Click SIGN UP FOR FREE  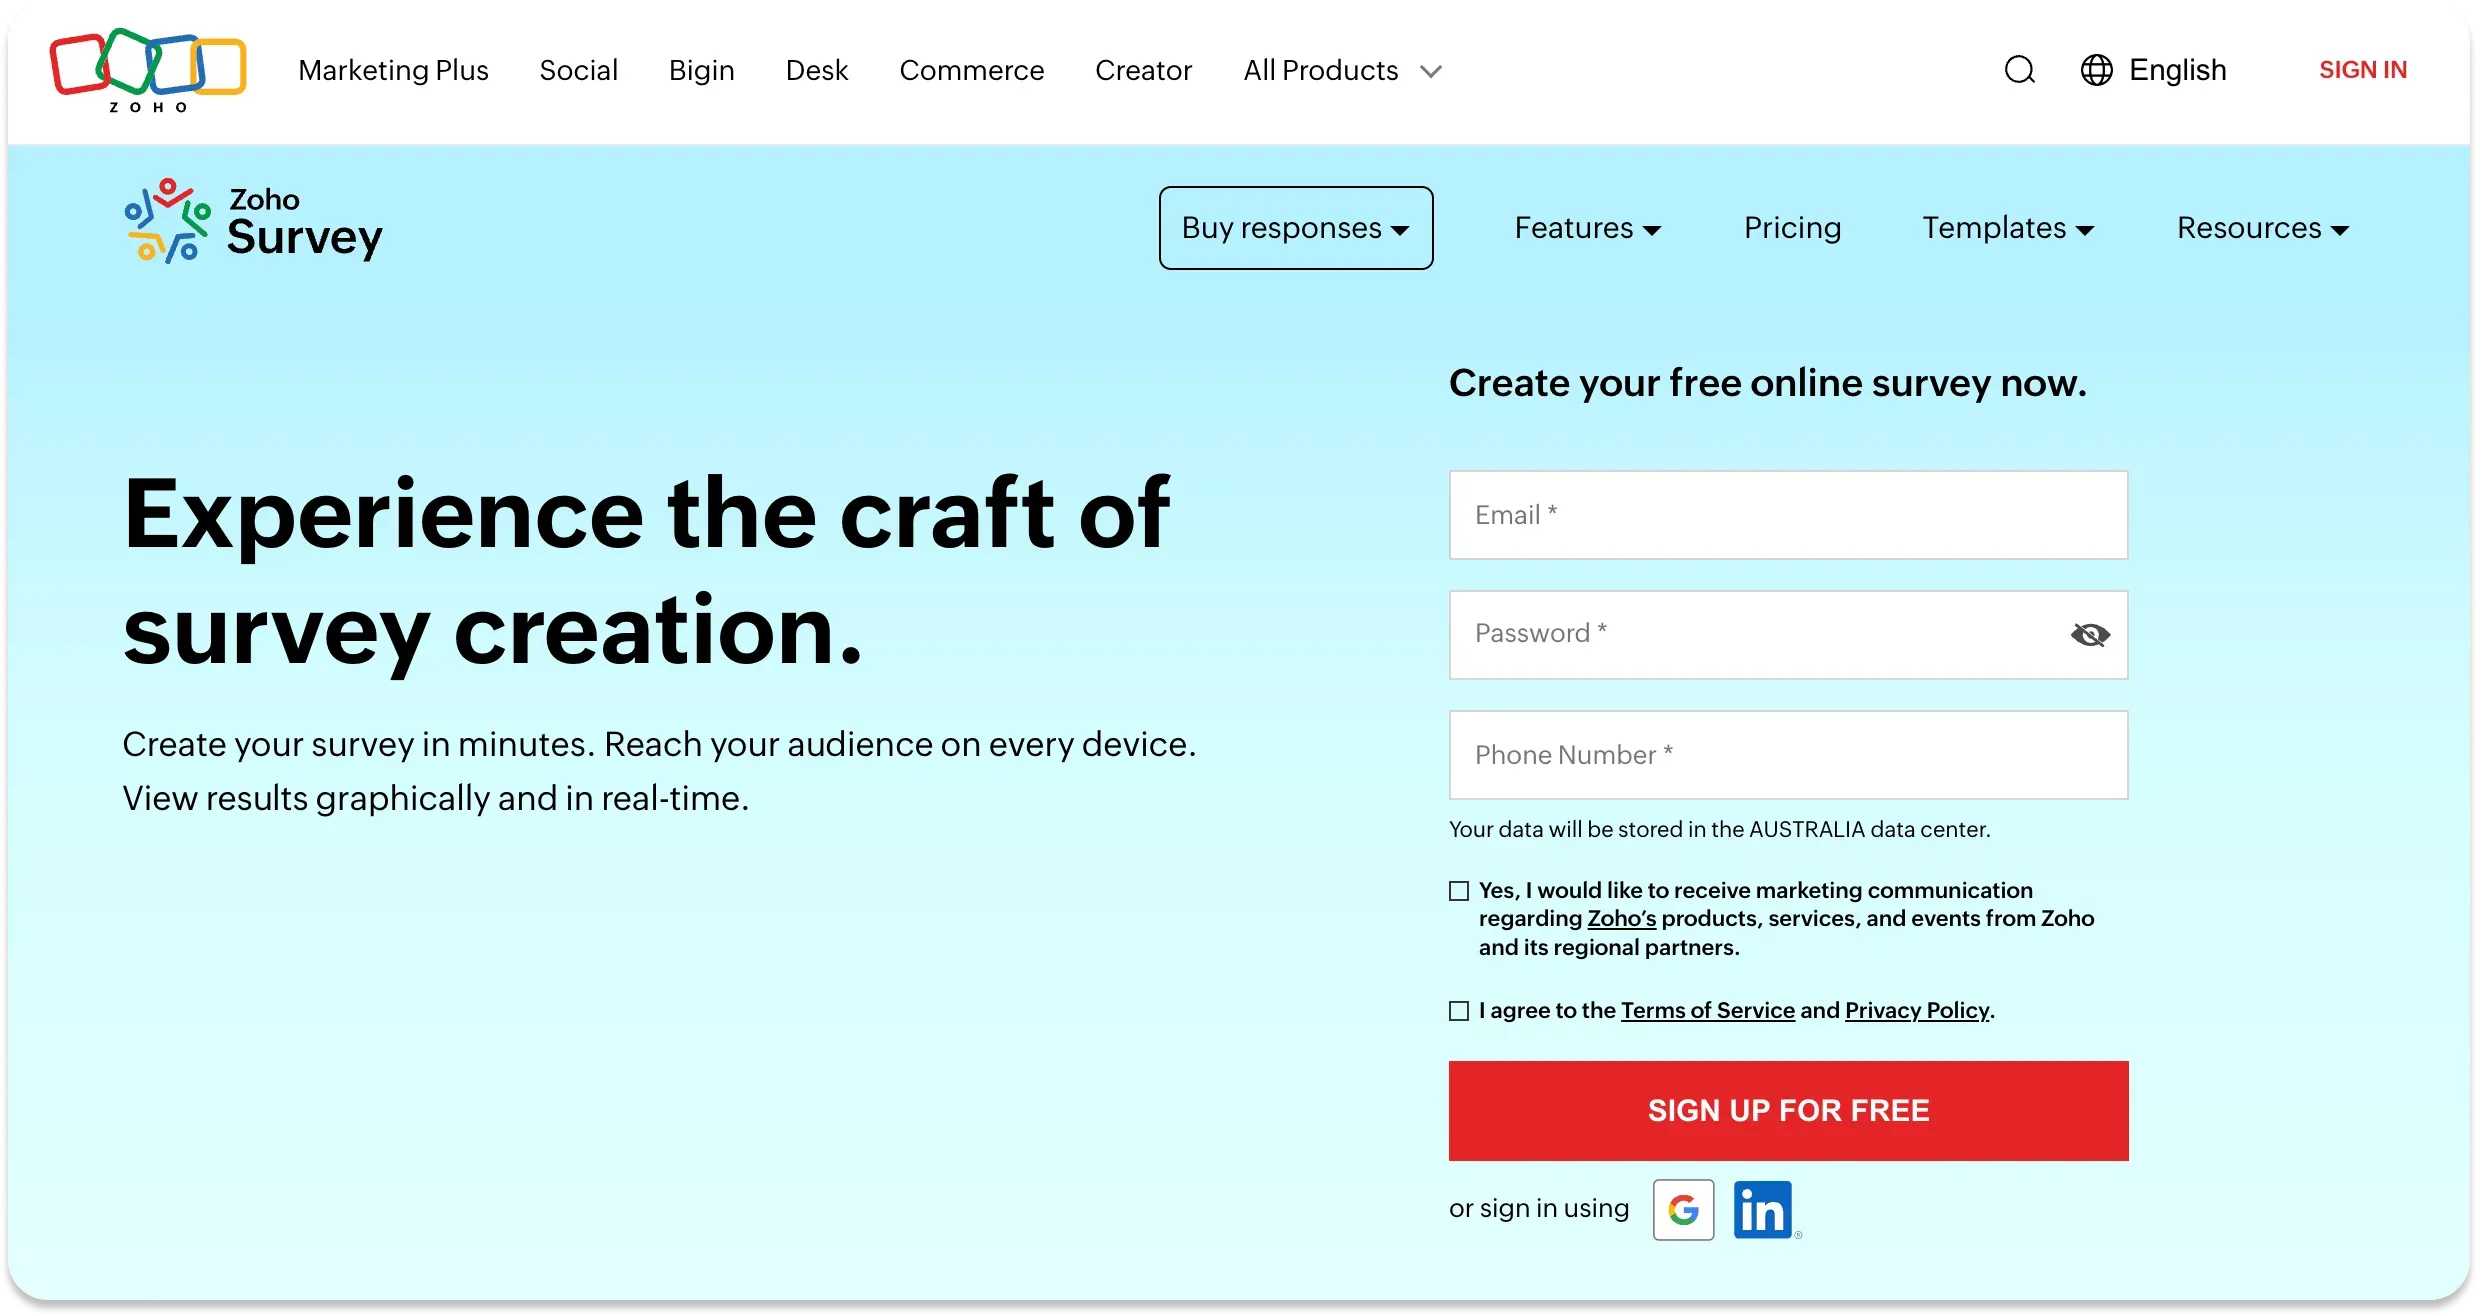pyautogui.click(x=1787, y=1110)
